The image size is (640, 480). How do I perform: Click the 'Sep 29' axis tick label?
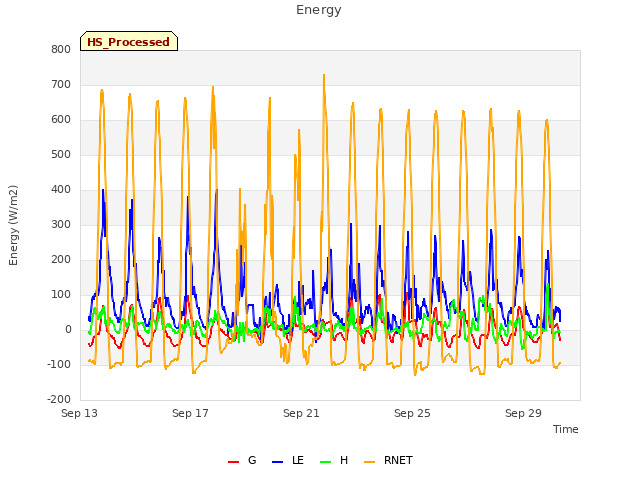[523, 413]
